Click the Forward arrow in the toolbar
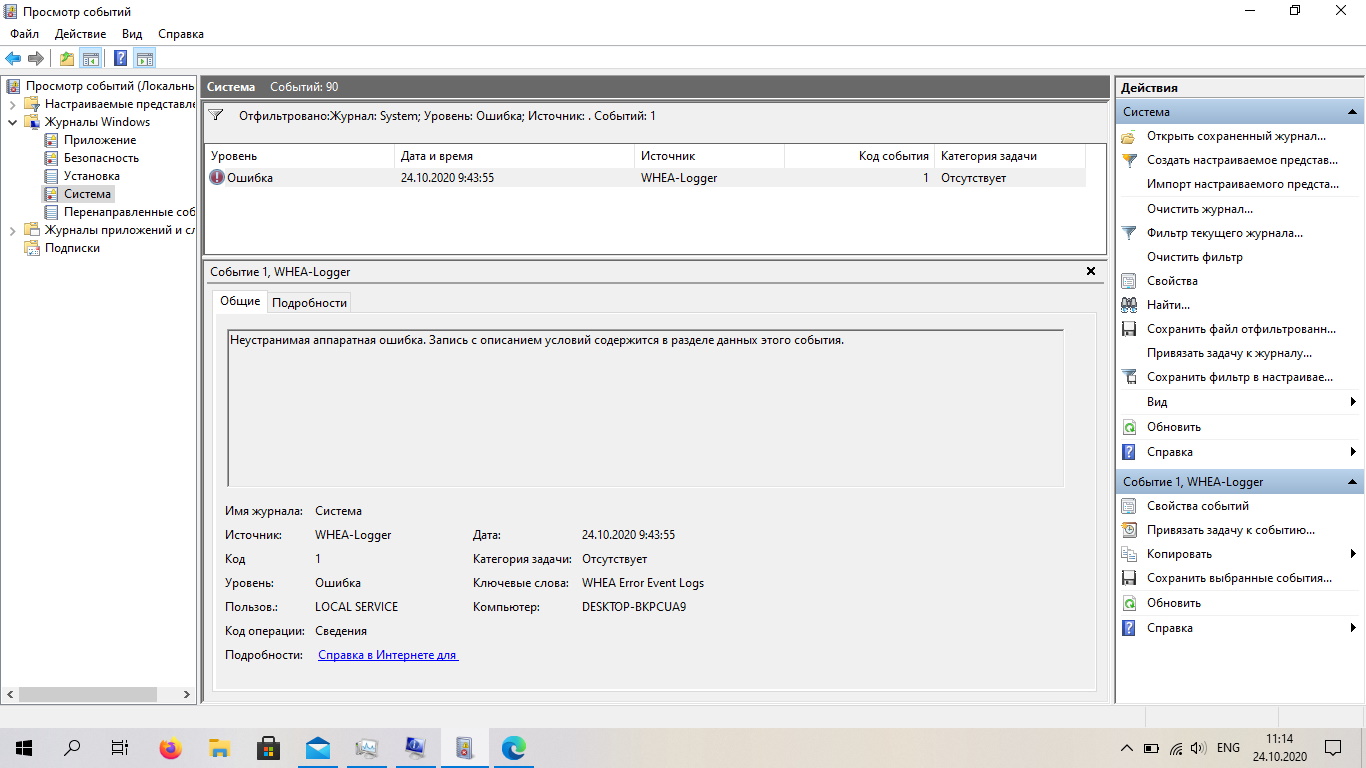This screenshot has height=768, width=1366. [36, 58]
